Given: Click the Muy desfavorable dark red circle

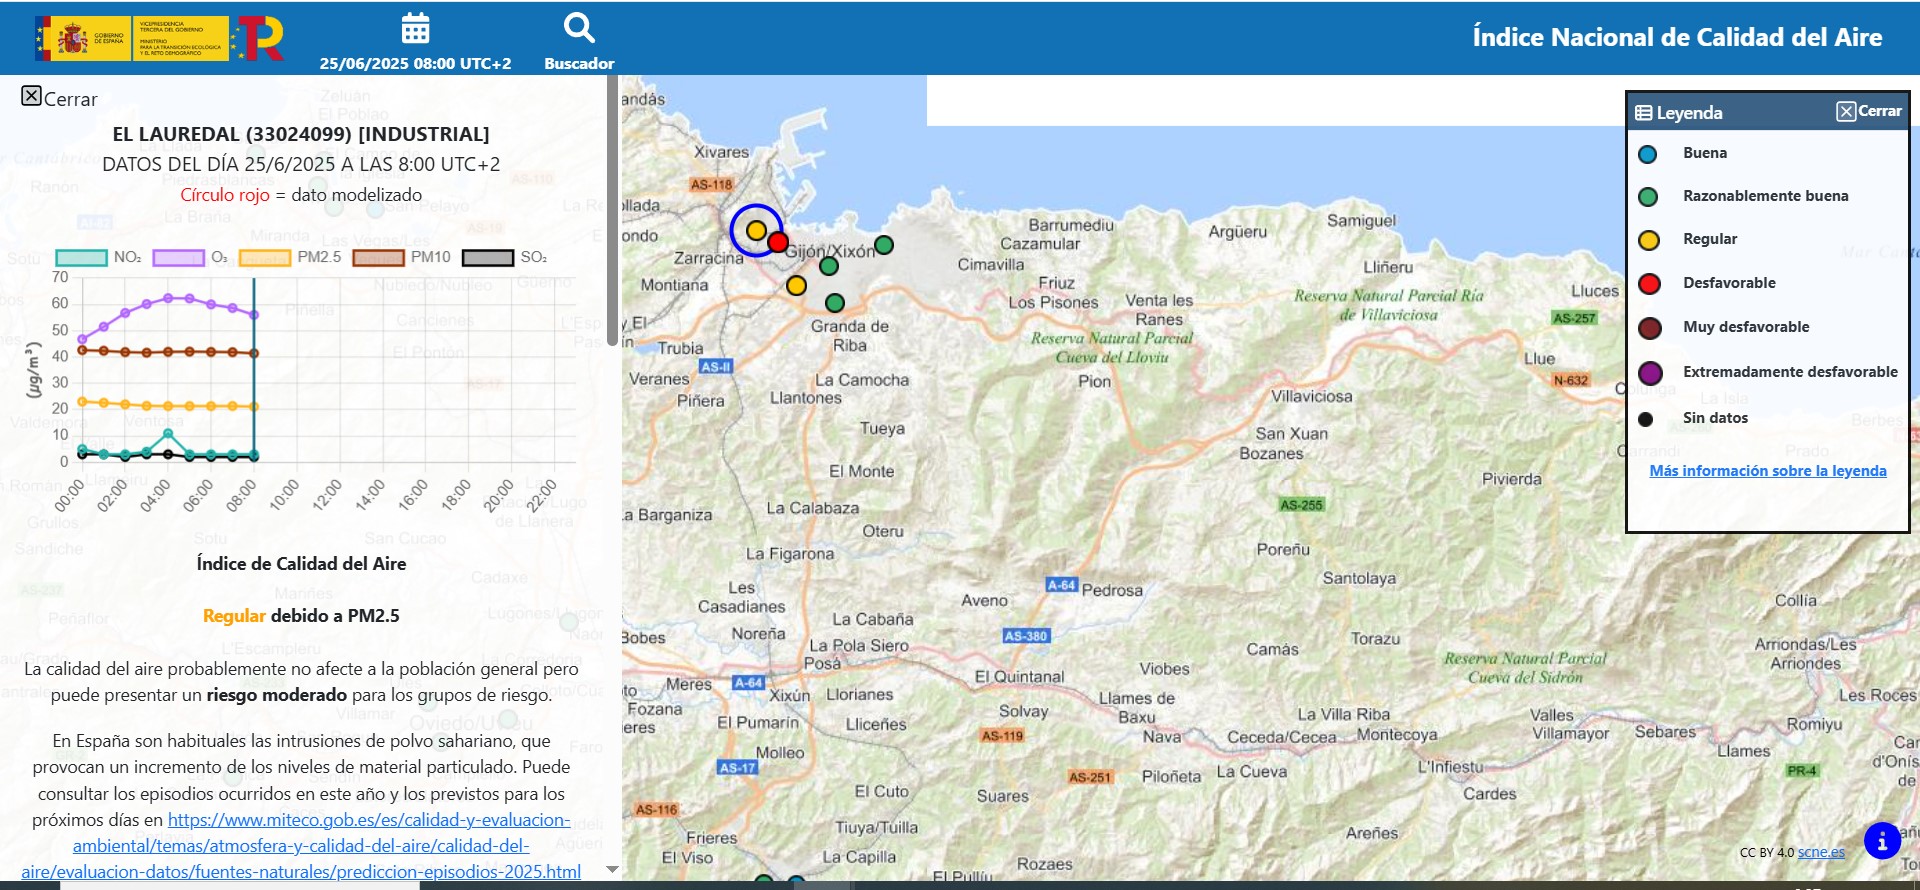Looking at the screenshot, I should coord(1650,328).
